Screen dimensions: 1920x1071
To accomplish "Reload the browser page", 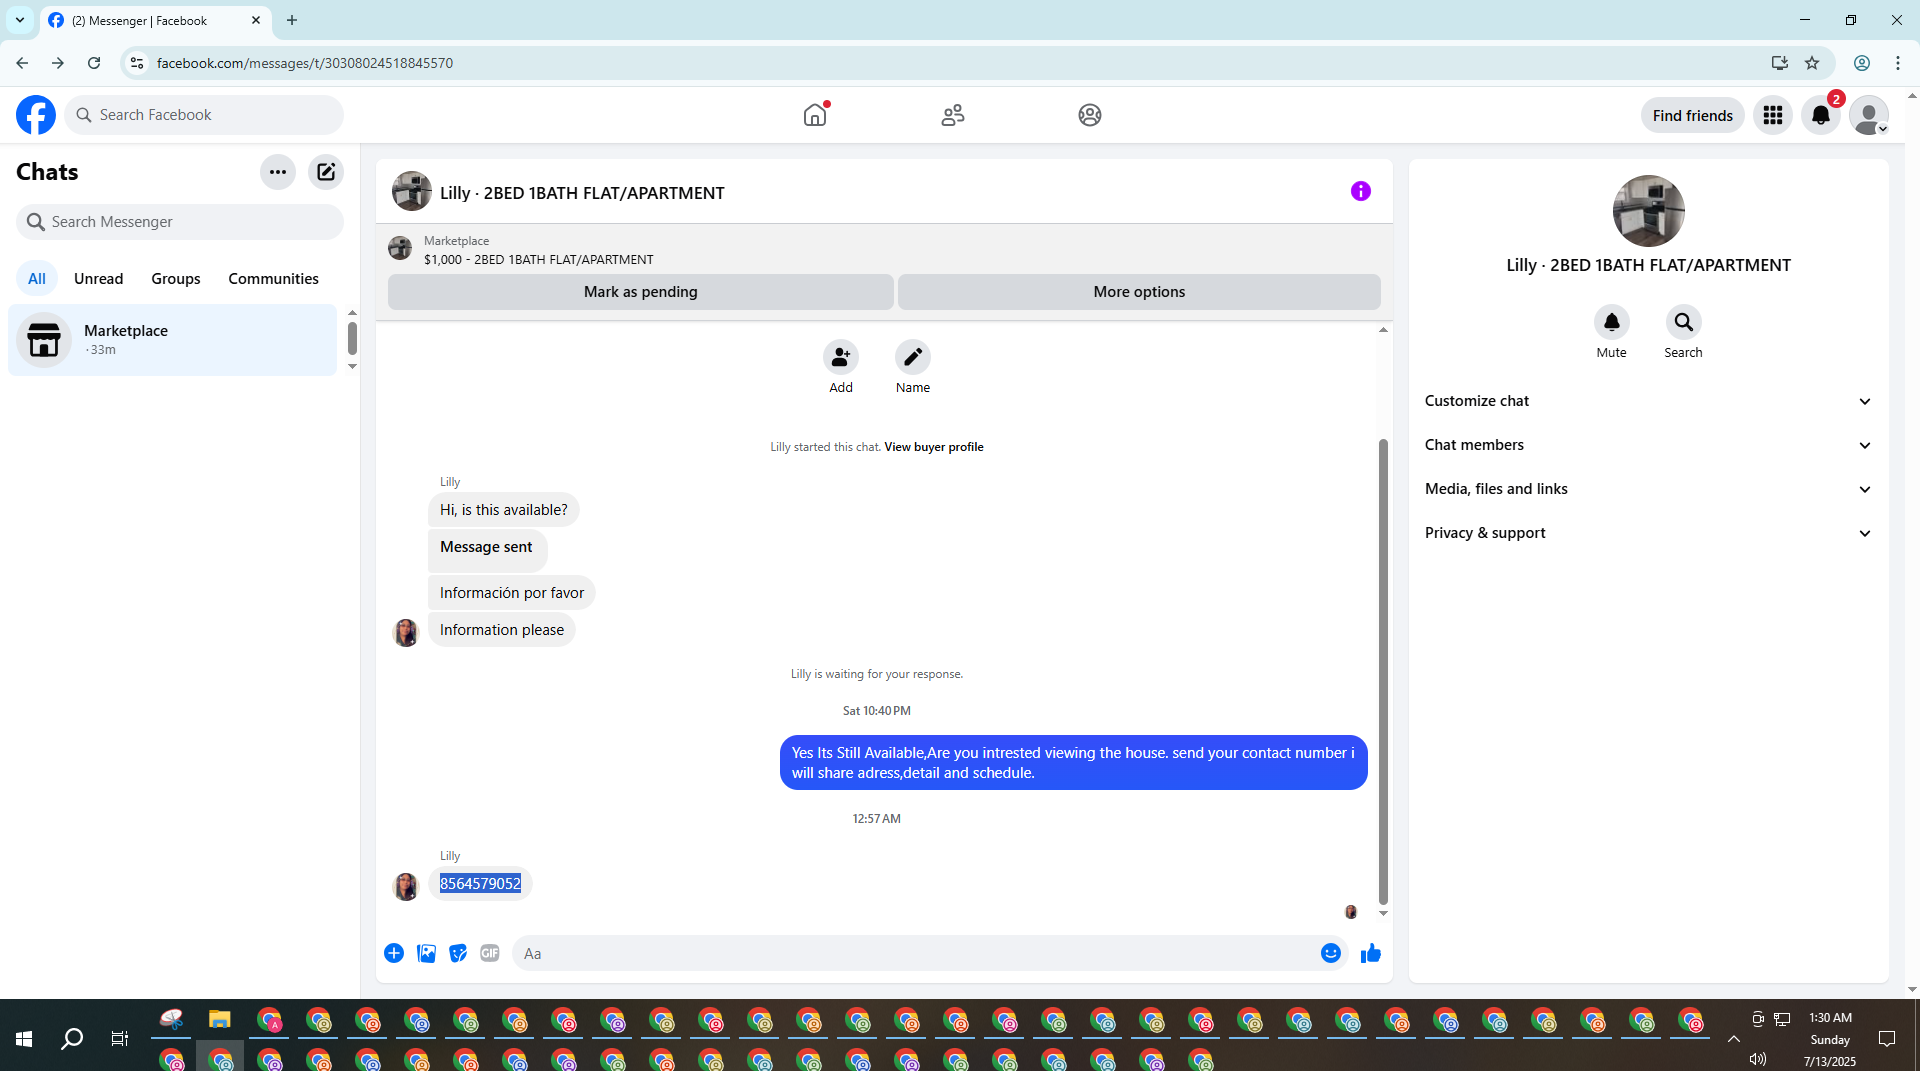I will pyautogui.click(x=94, y=63).
